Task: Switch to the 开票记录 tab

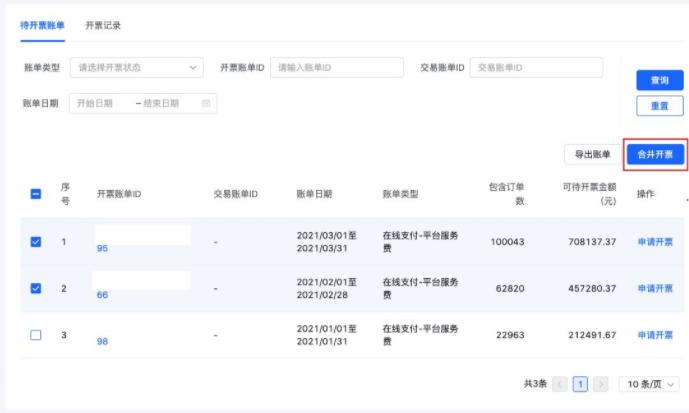Action: (103, 25)
